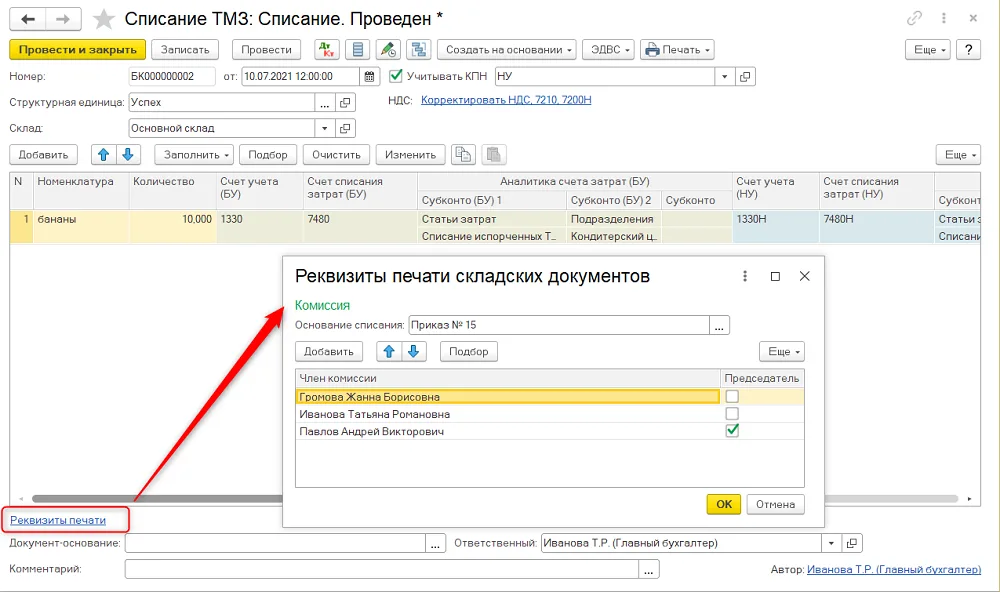Expand Ответственный dropdown arrow
The width and height of the screenshot is (1000, 592).
point(831,544)
